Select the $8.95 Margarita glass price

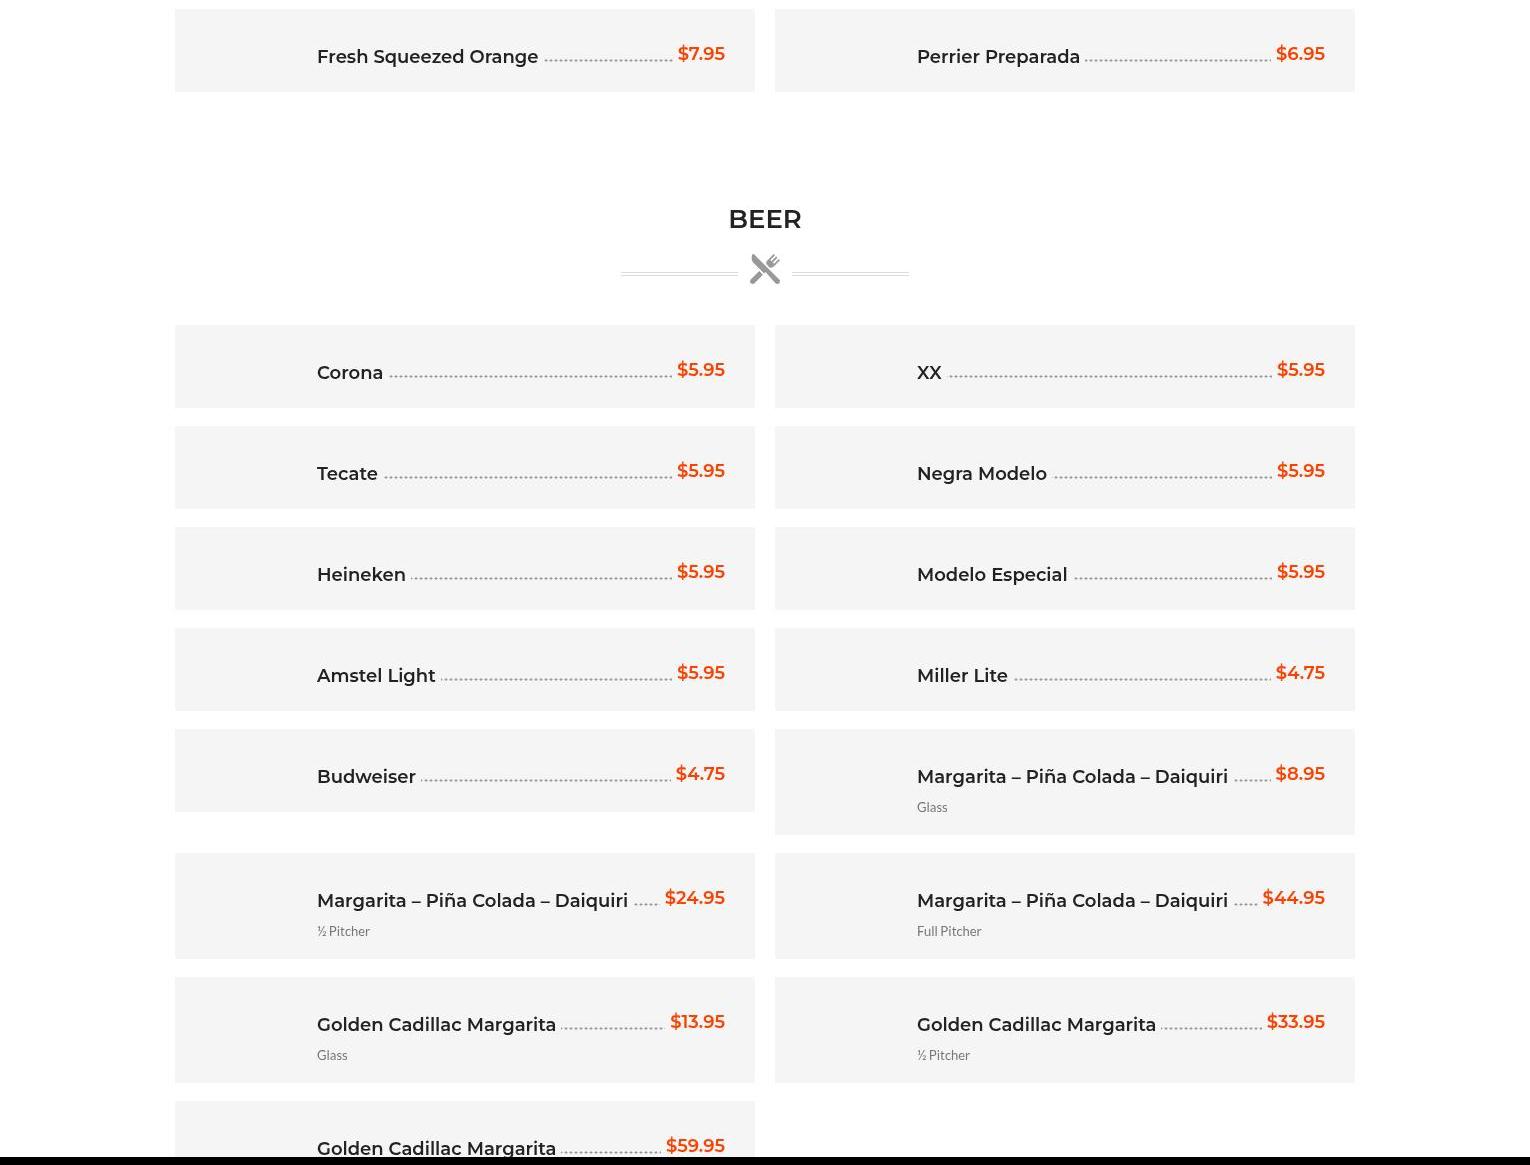click(x=1300, y=774)
